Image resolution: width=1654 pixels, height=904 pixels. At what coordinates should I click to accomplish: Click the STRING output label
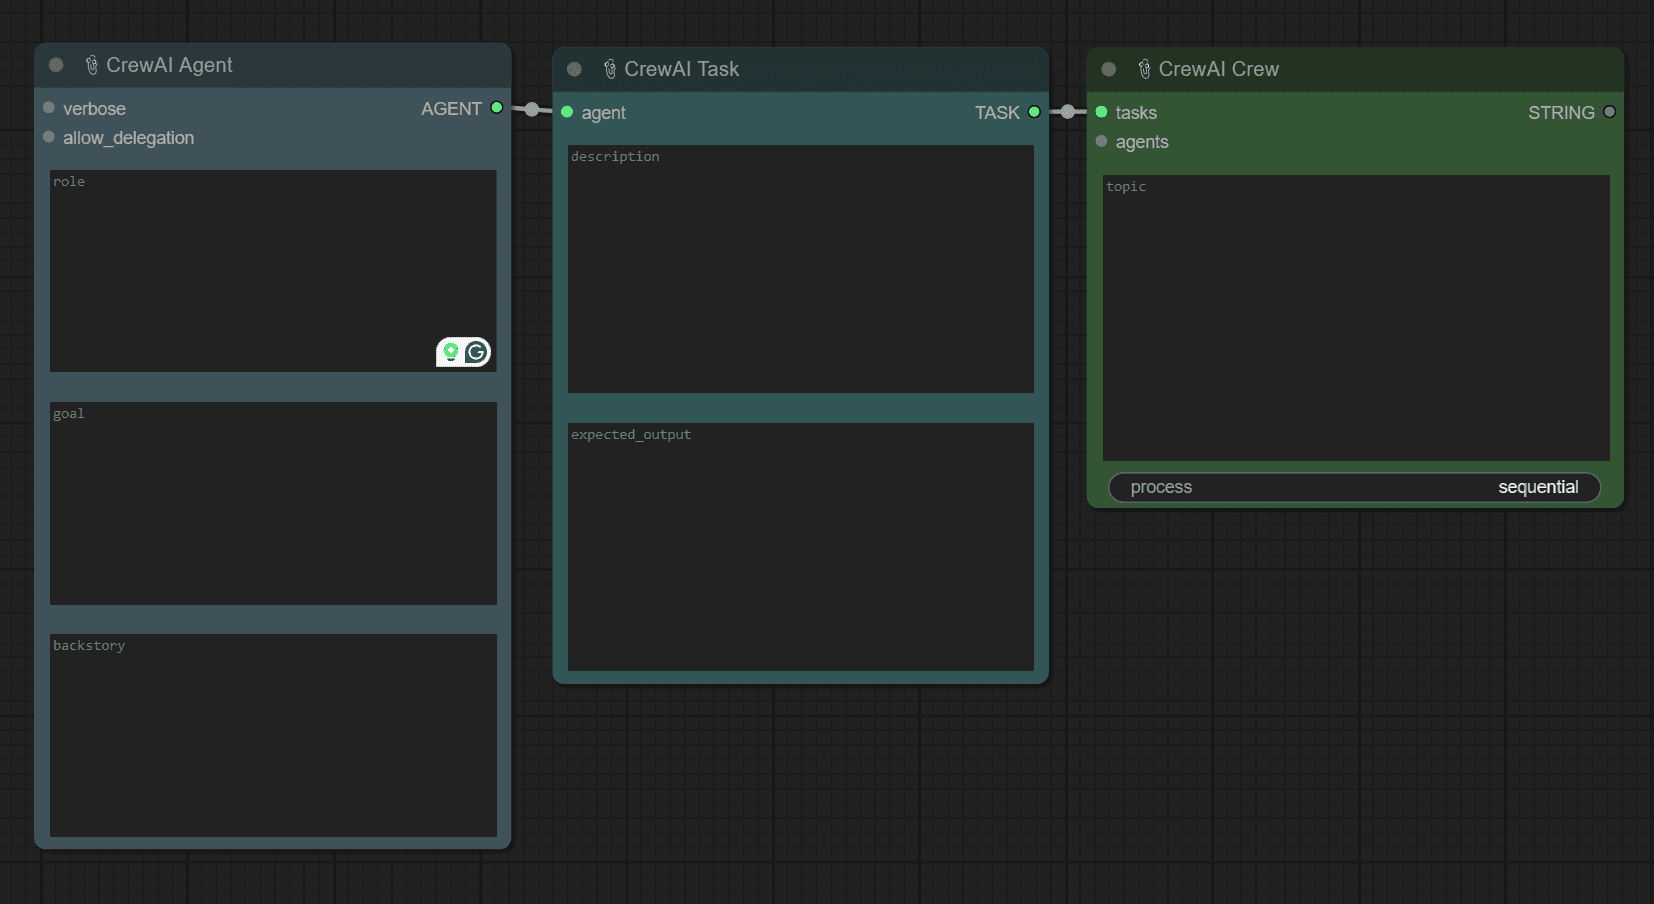tap(1561, 113)
